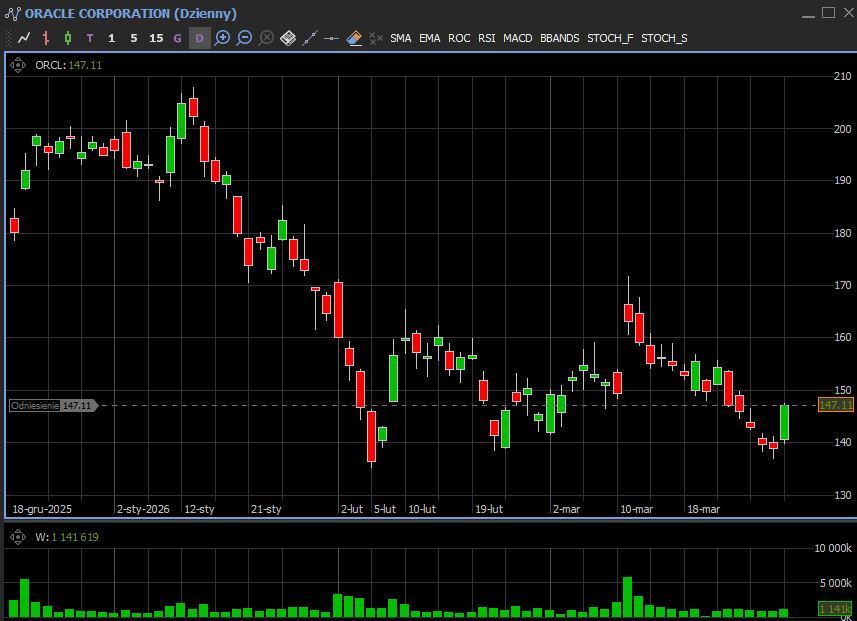Add the SMA indicator

pyautogui.click(x=400, y=38)
